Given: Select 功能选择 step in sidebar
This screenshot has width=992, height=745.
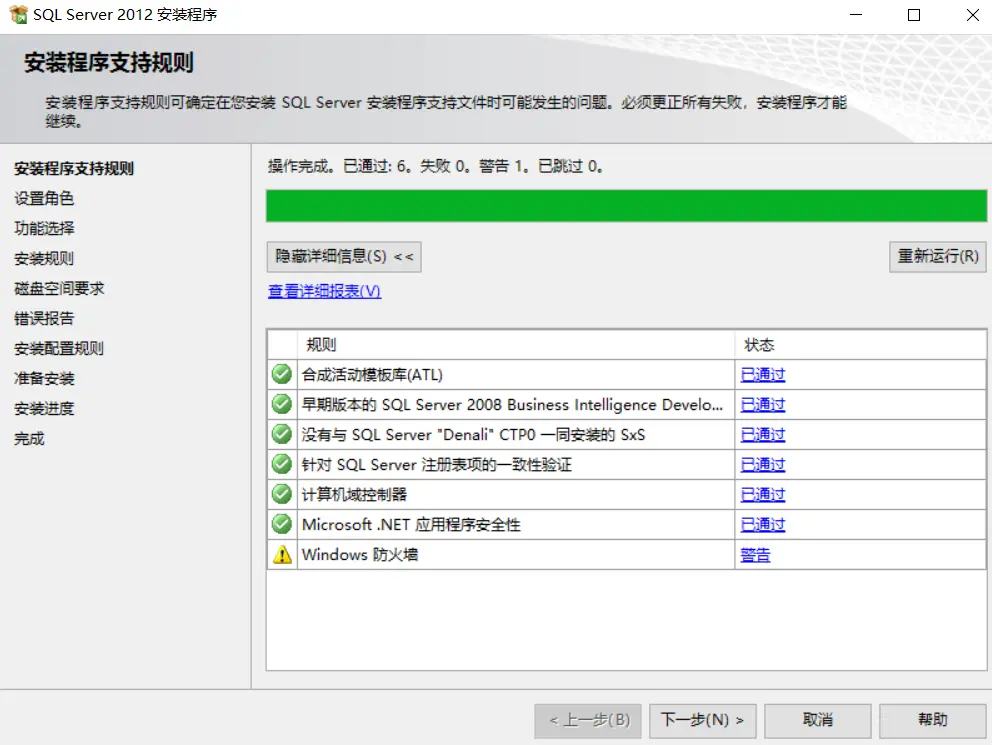Looking at the screenshot, I should (44, 228).
